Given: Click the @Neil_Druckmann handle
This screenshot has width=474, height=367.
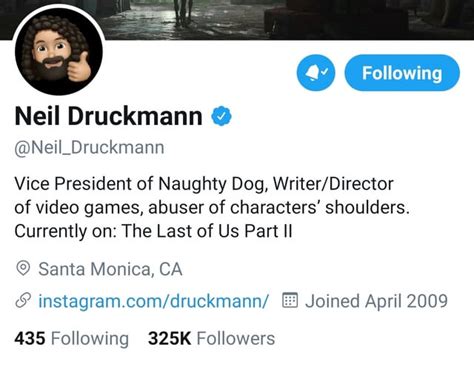Looking at the screenshot, I should pyautogui.click(x=89, y=148).
